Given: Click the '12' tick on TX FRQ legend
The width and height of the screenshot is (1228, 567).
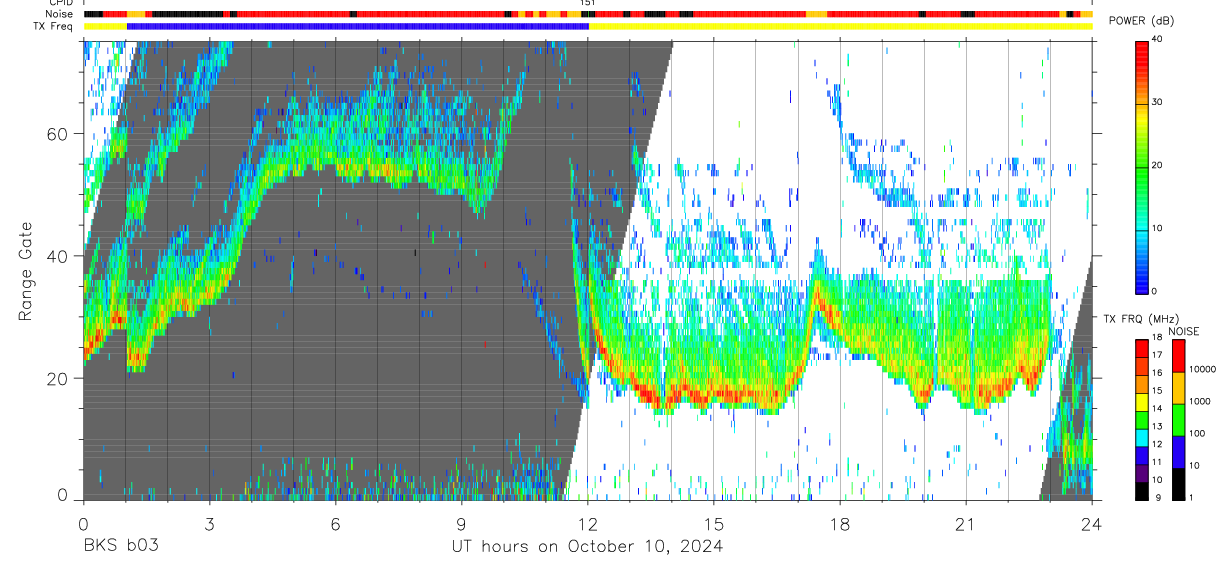Looking at the screenshot, I should [x=1157, y=445].
